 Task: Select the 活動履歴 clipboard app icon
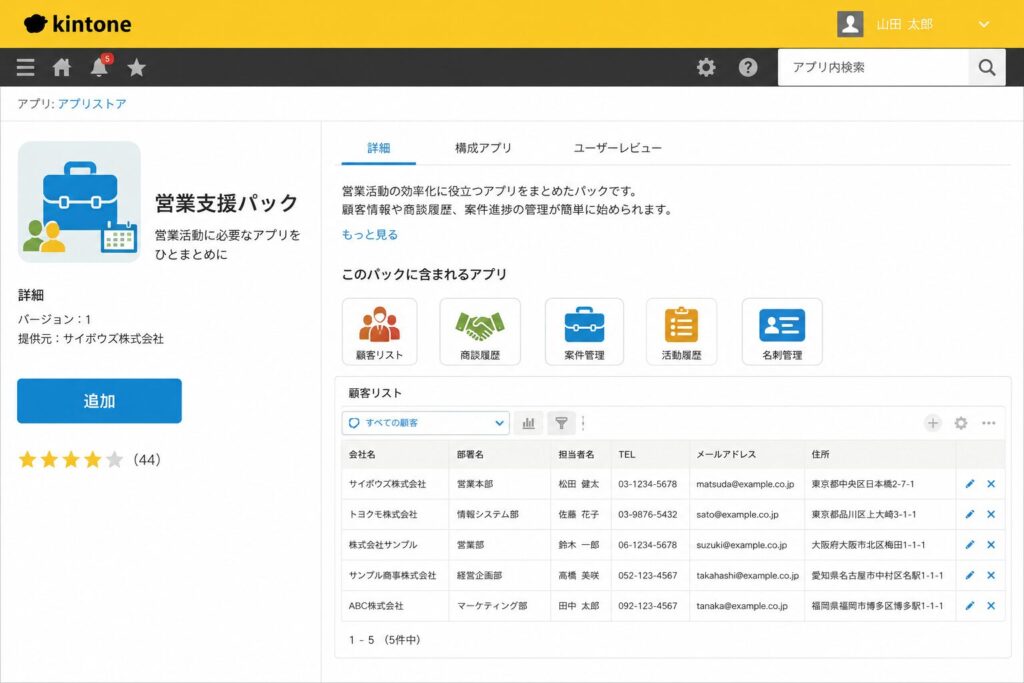tap(681, 332)
